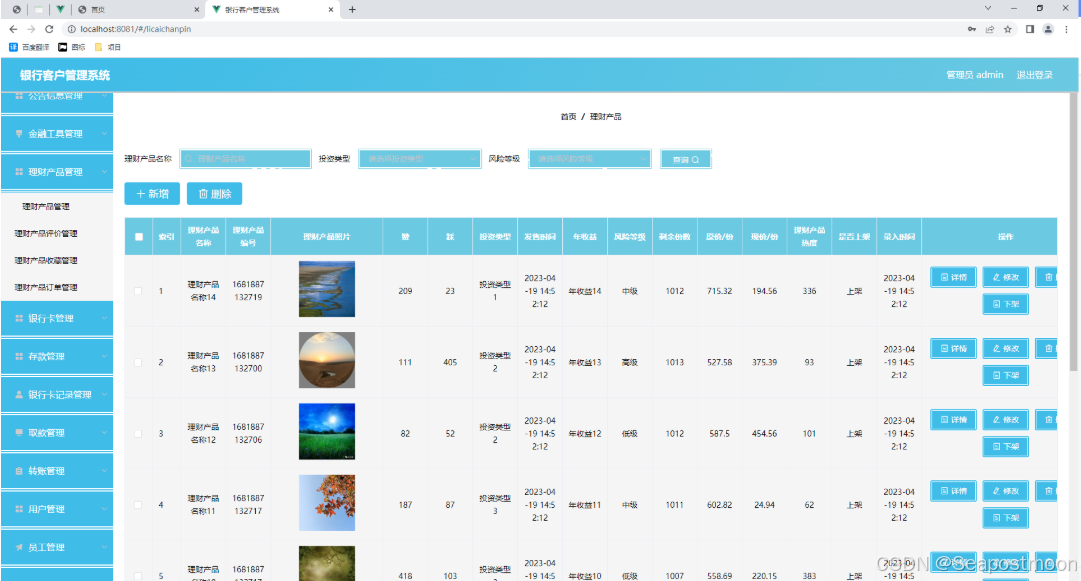This screenshot has height=581, width=1081.
Task: Click the 取款管理 sidebar icon
Action: 19,433
